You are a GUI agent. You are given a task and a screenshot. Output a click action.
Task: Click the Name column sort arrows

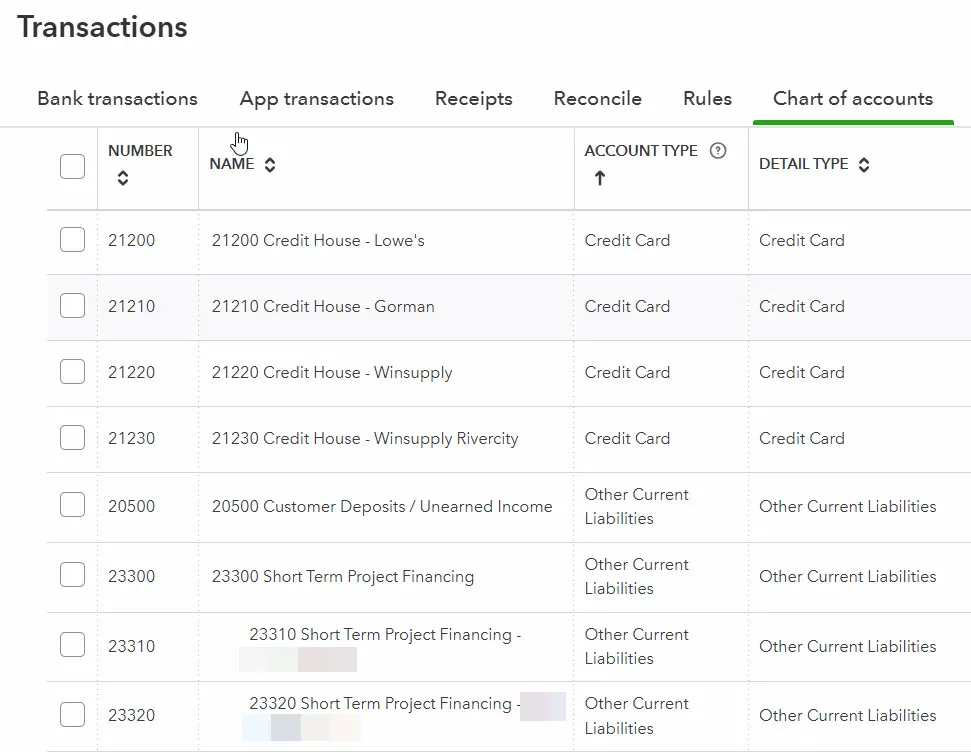tap(270, 165)
